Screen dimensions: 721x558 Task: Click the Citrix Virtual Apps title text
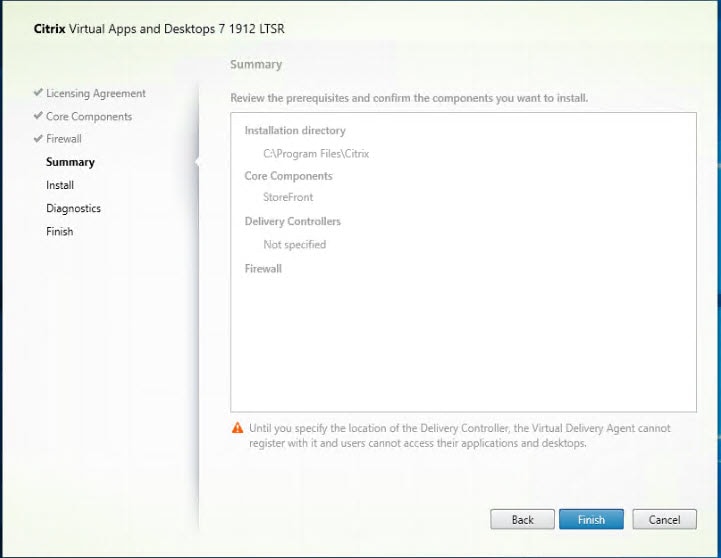coord(159,28)
